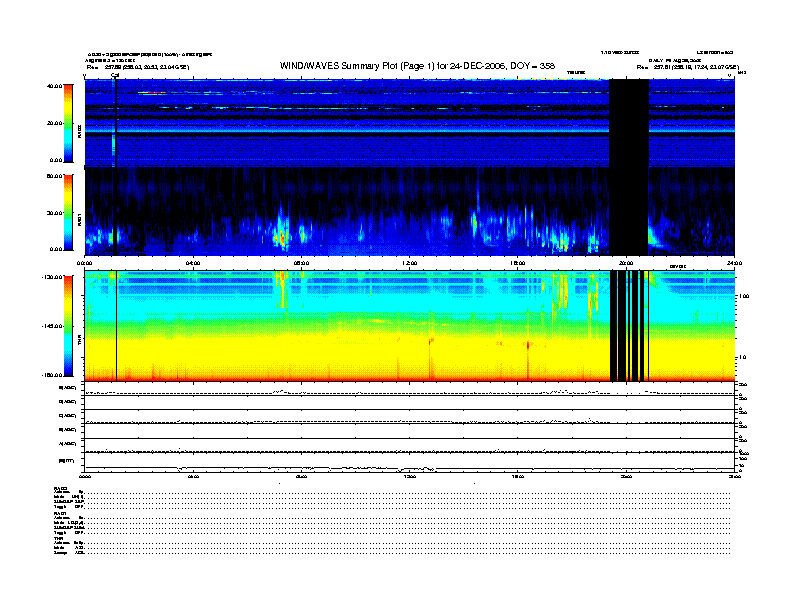Click the 20:00 tick on the bottom time axis
792x612 pixels.
(626, 476)
